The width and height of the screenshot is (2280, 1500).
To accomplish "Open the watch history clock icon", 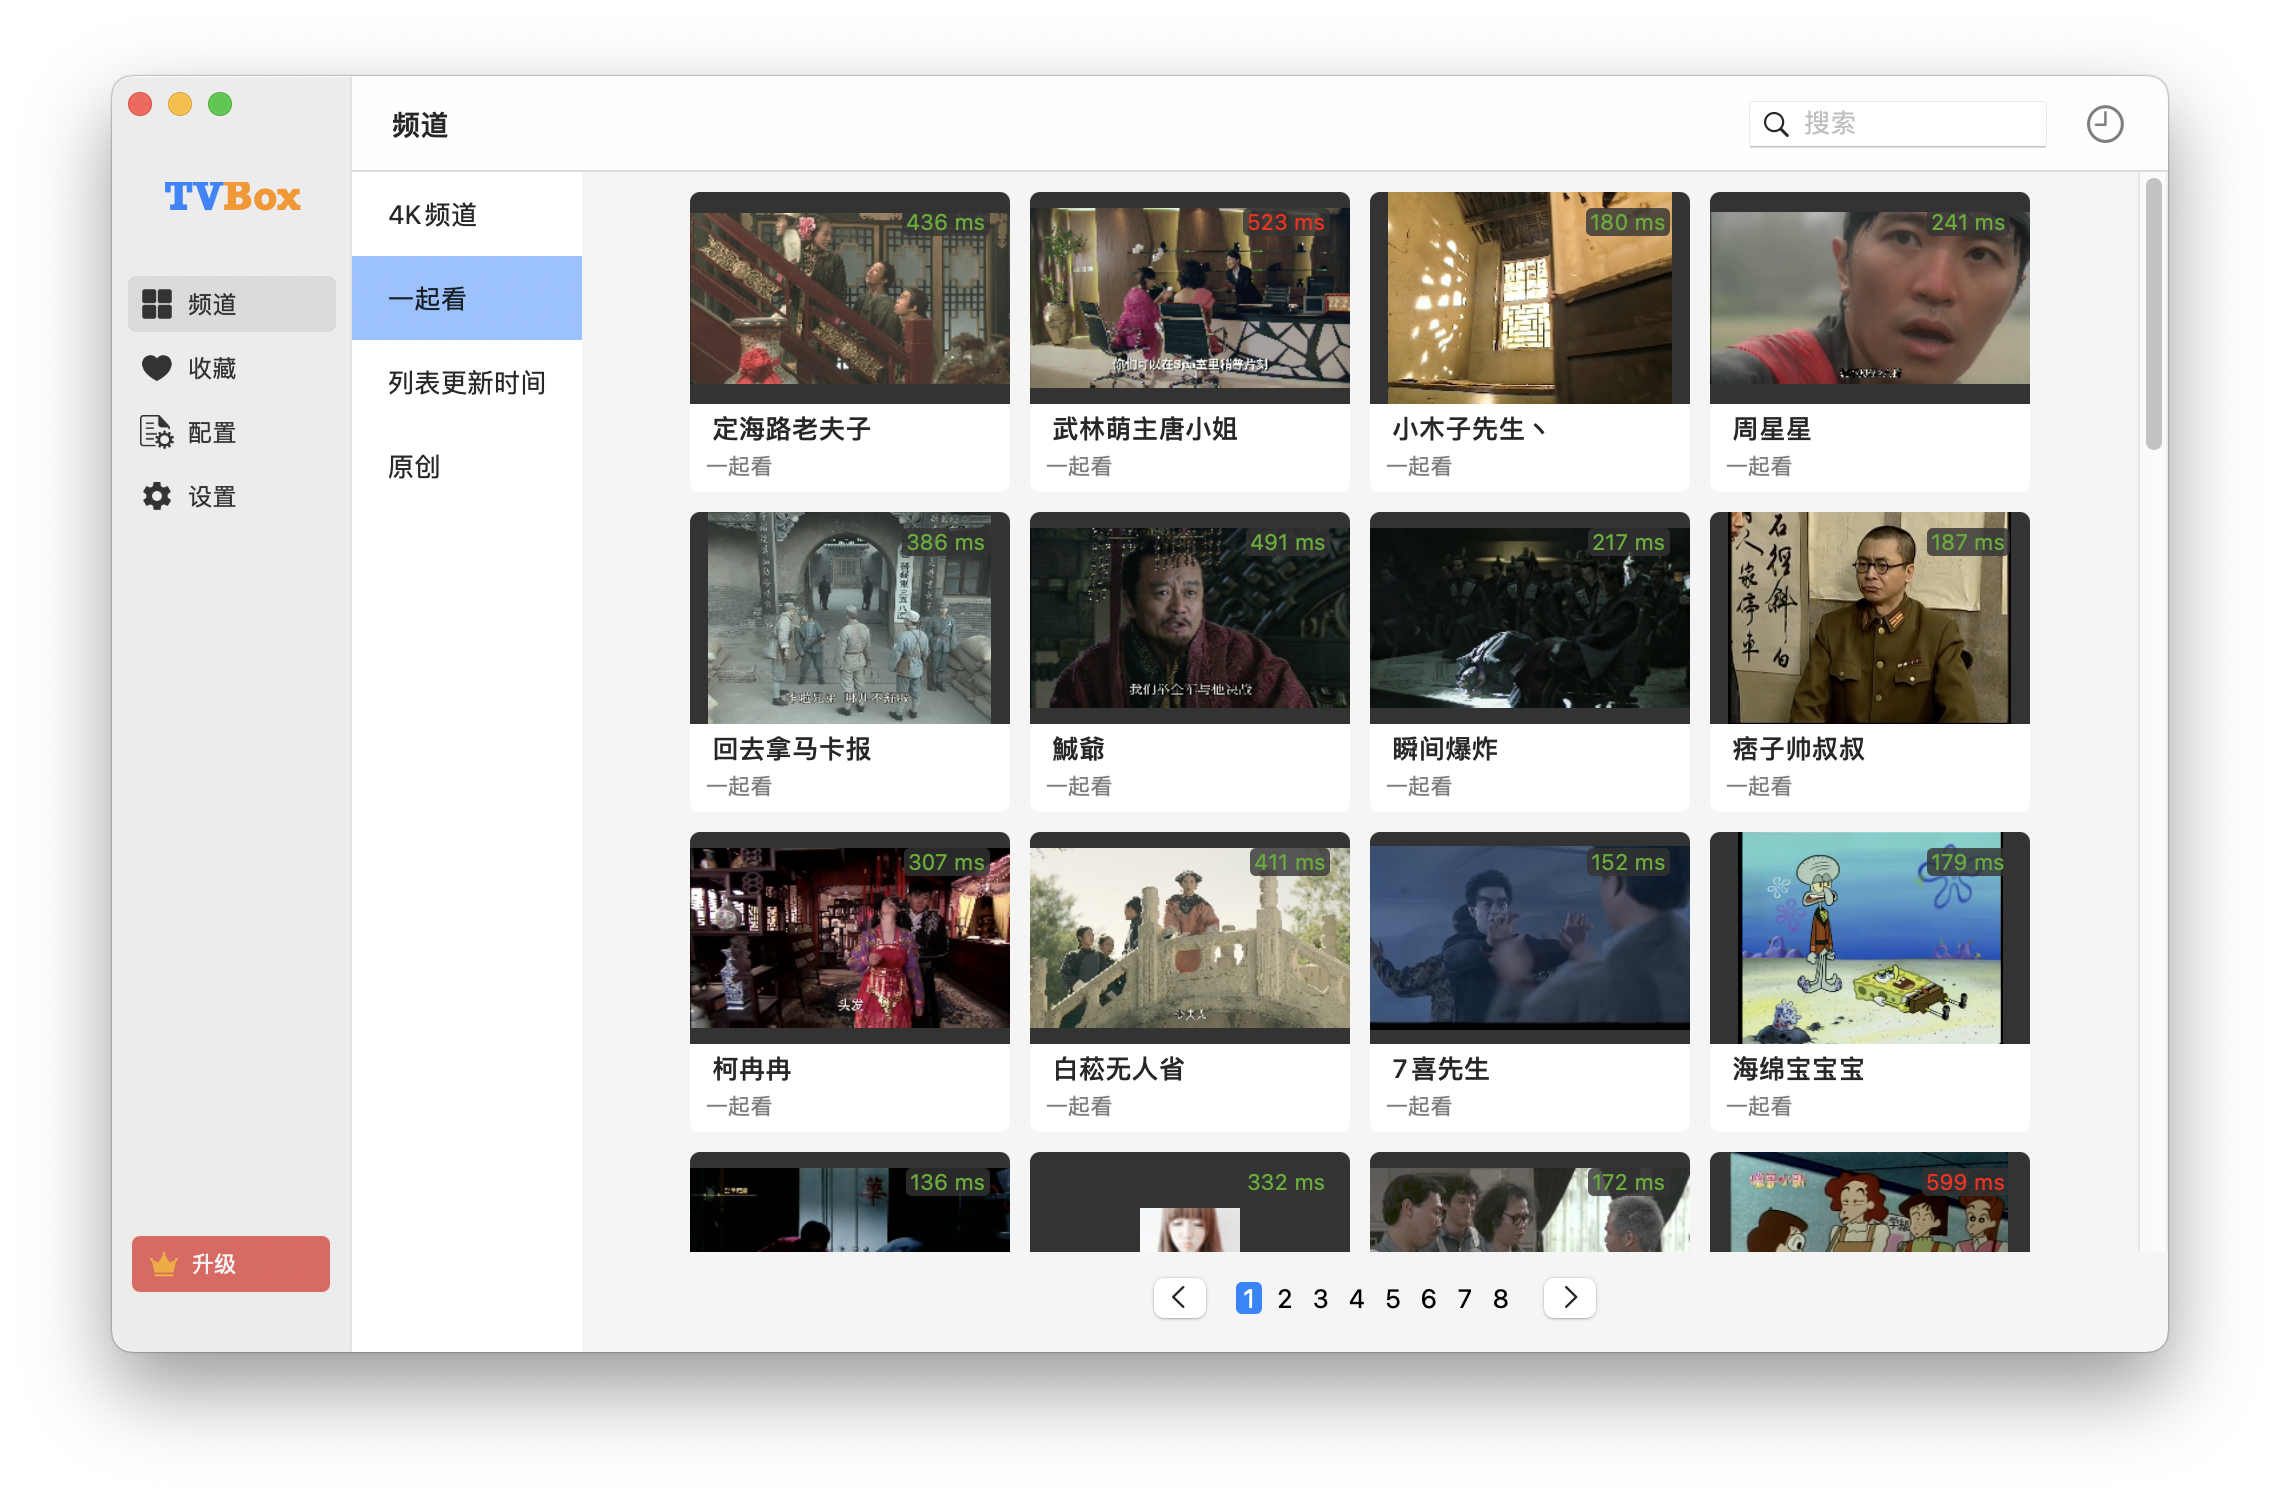I will (2104, 123).
